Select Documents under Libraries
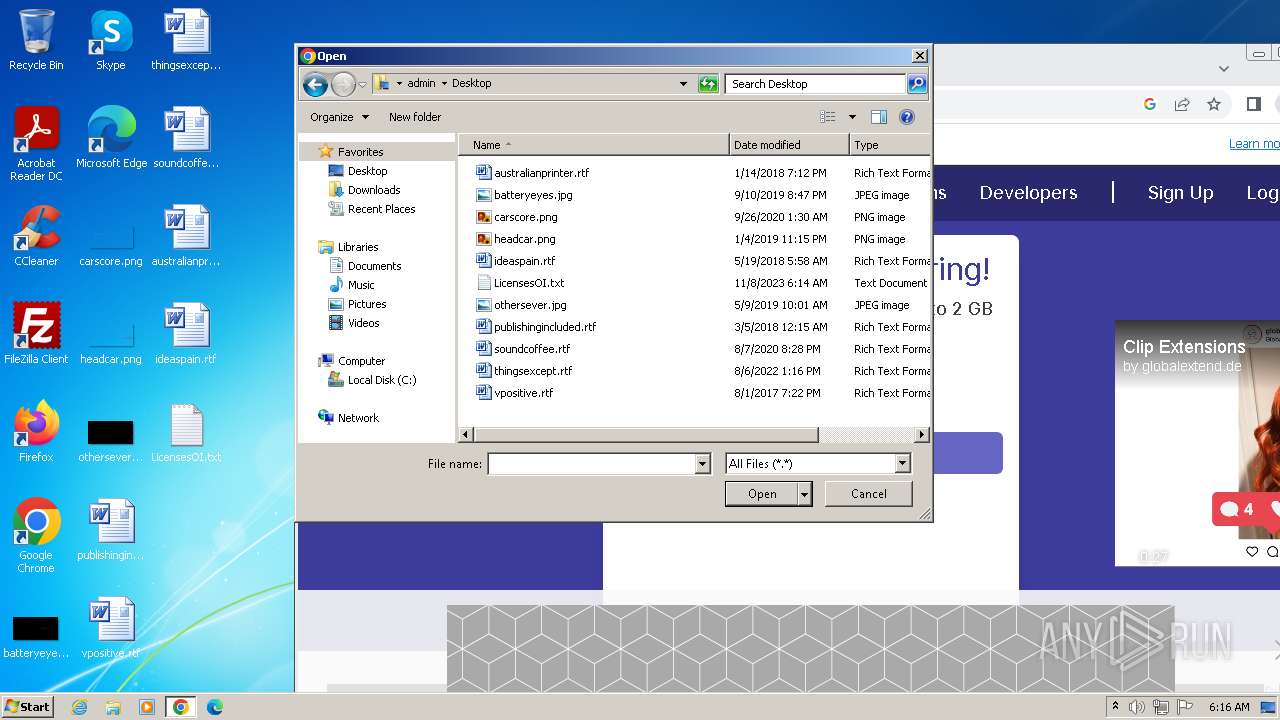1280x720 pixels. click(x=374, y=266)
